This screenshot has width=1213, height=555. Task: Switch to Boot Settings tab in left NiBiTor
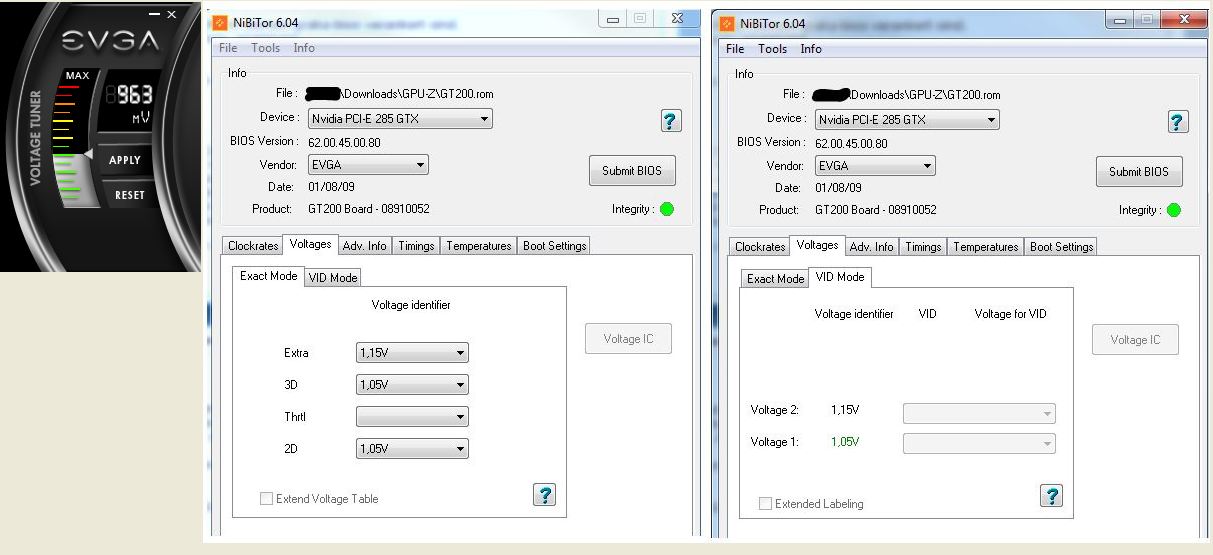click(x=554, y=246)
